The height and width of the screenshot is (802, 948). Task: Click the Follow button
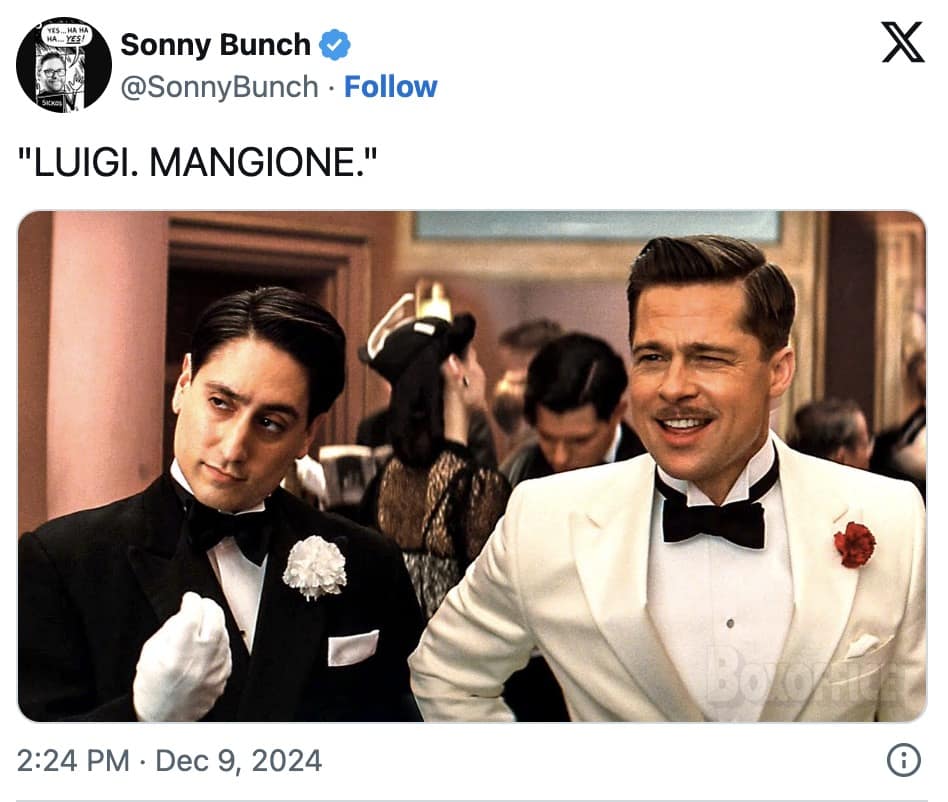pos(392,87)
